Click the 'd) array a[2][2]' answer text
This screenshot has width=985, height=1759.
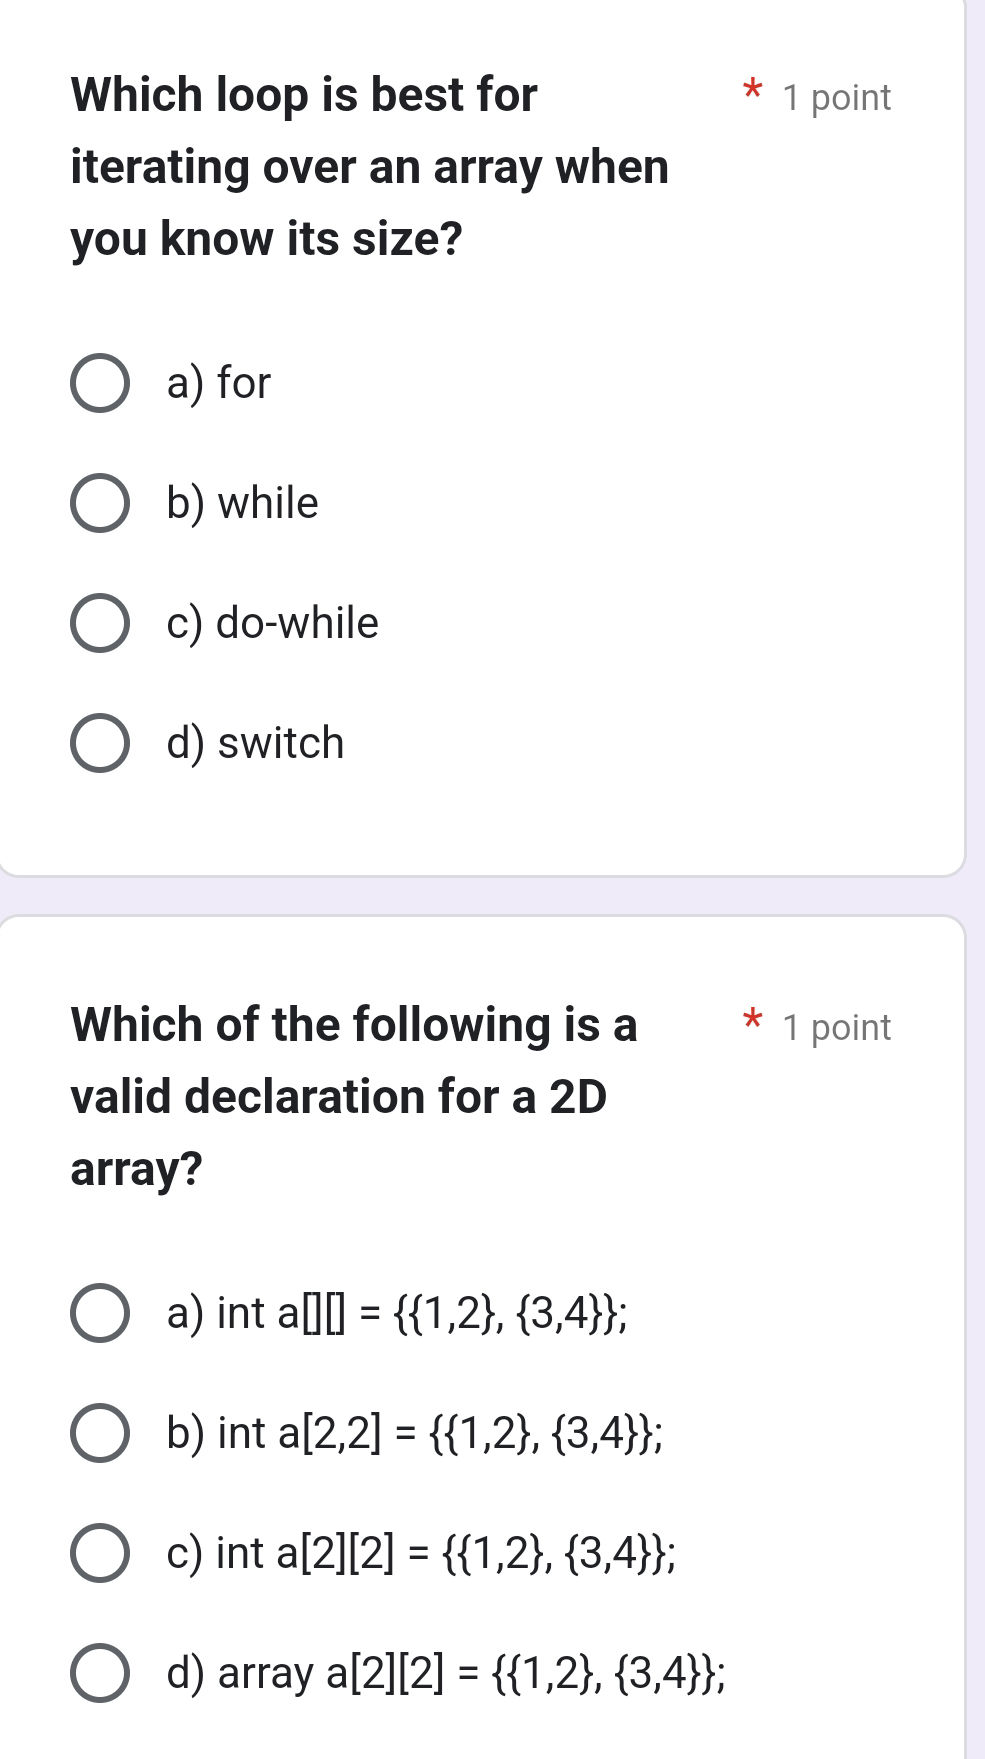(x=446, y=1674)
